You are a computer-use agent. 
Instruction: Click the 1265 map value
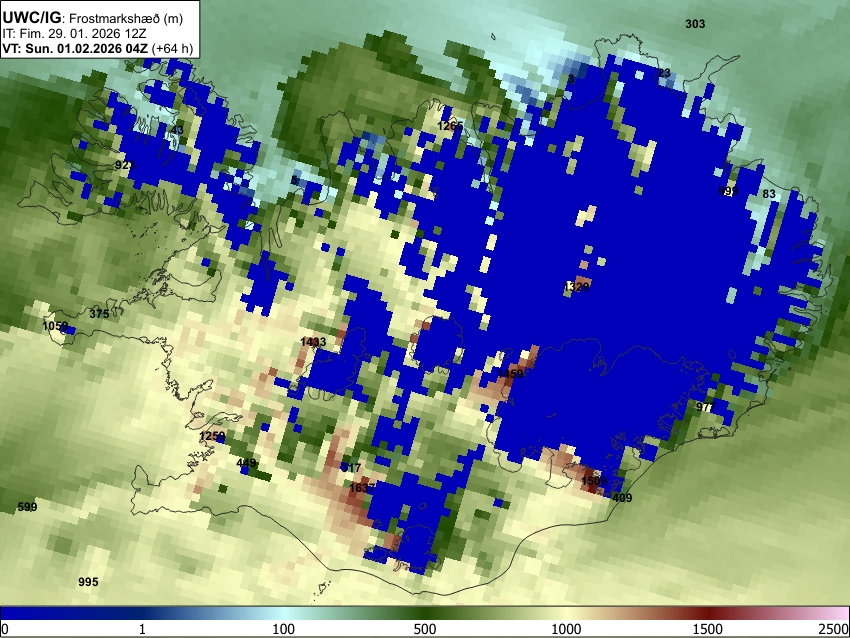click(450, 126)
